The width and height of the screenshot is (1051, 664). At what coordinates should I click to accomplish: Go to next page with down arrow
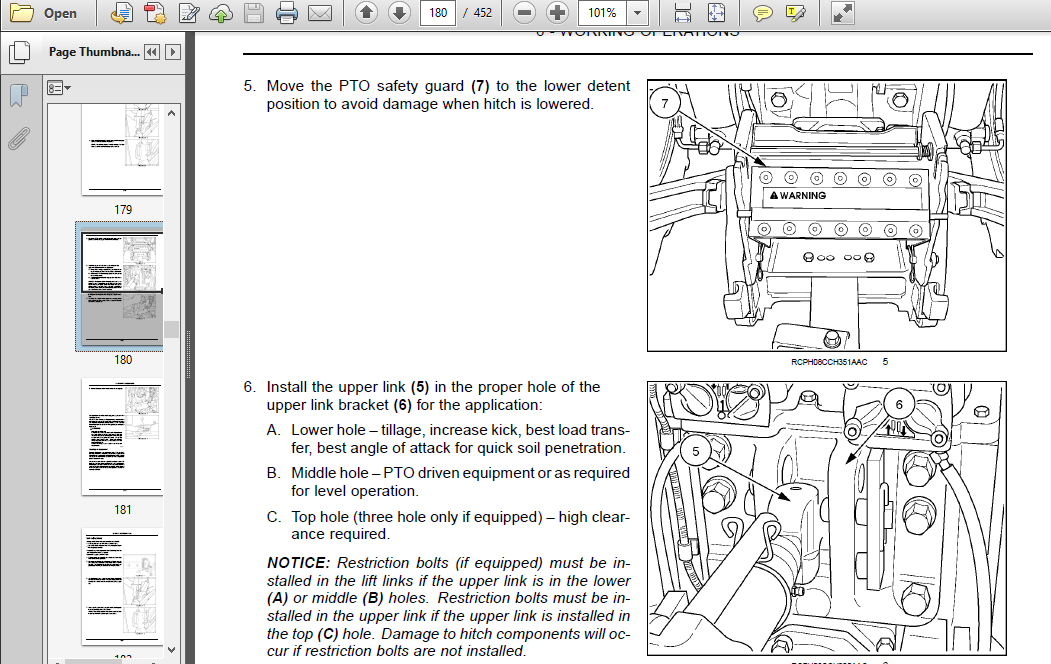pos(399,12)
